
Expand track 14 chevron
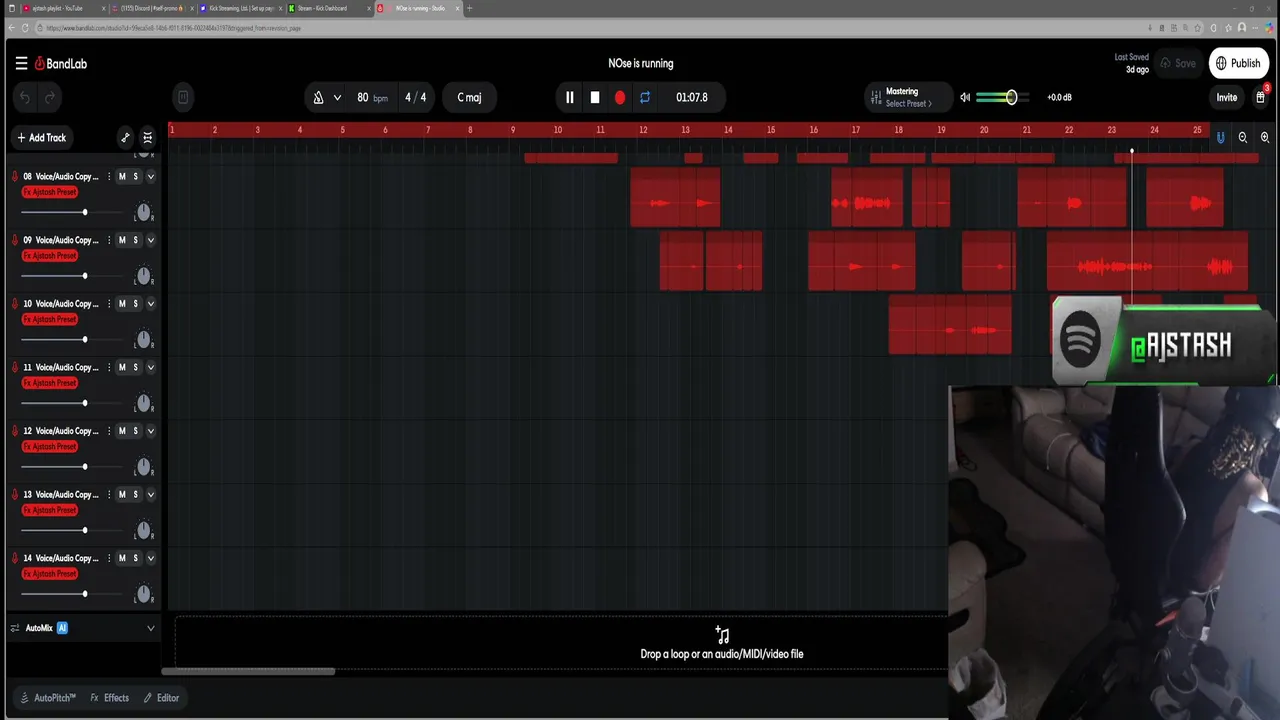tap(151, 558)
